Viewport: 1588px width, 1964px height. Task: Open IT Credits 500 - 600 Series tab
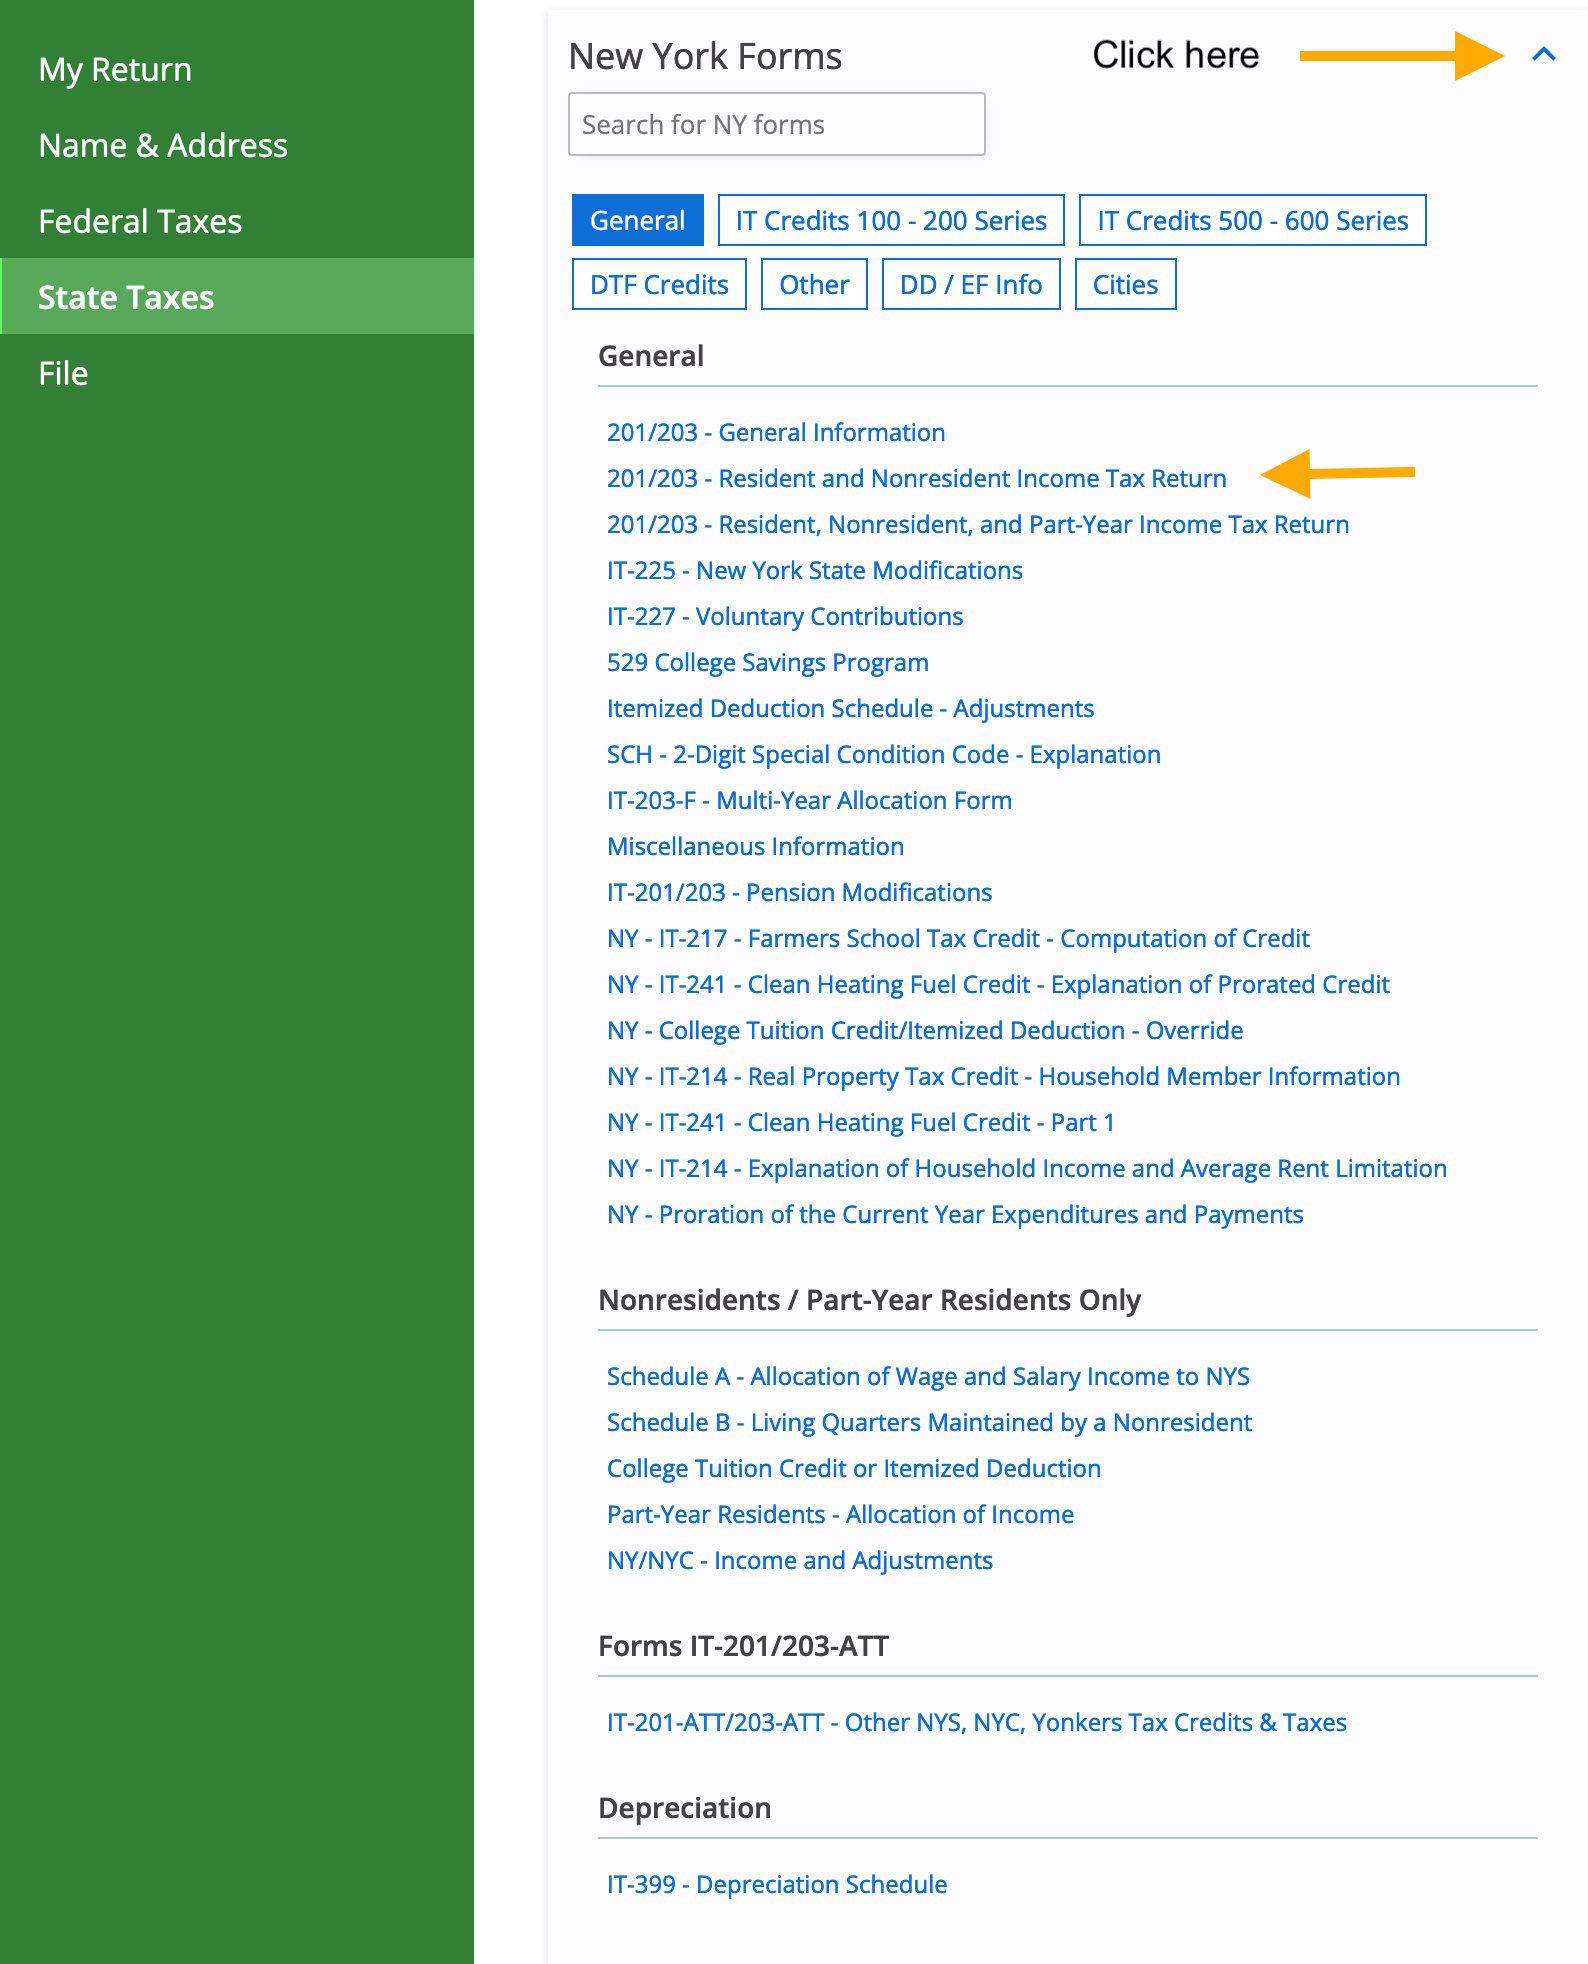pos(1252,221)
